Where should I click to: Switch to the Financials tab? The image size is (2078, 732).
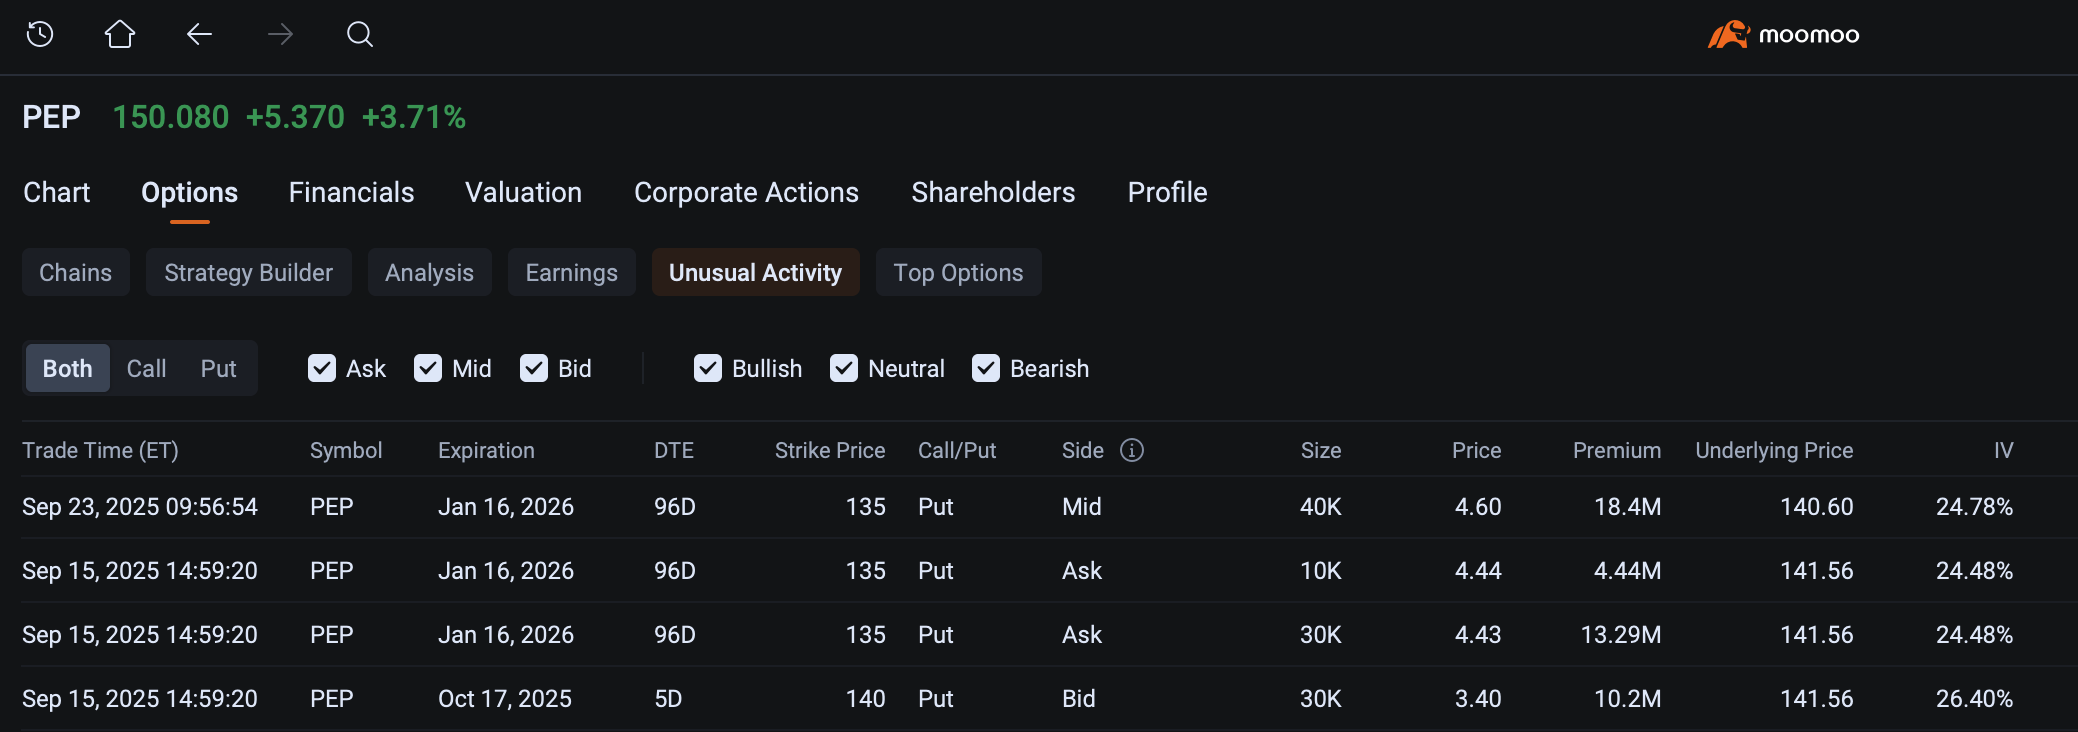pos(351,192)
